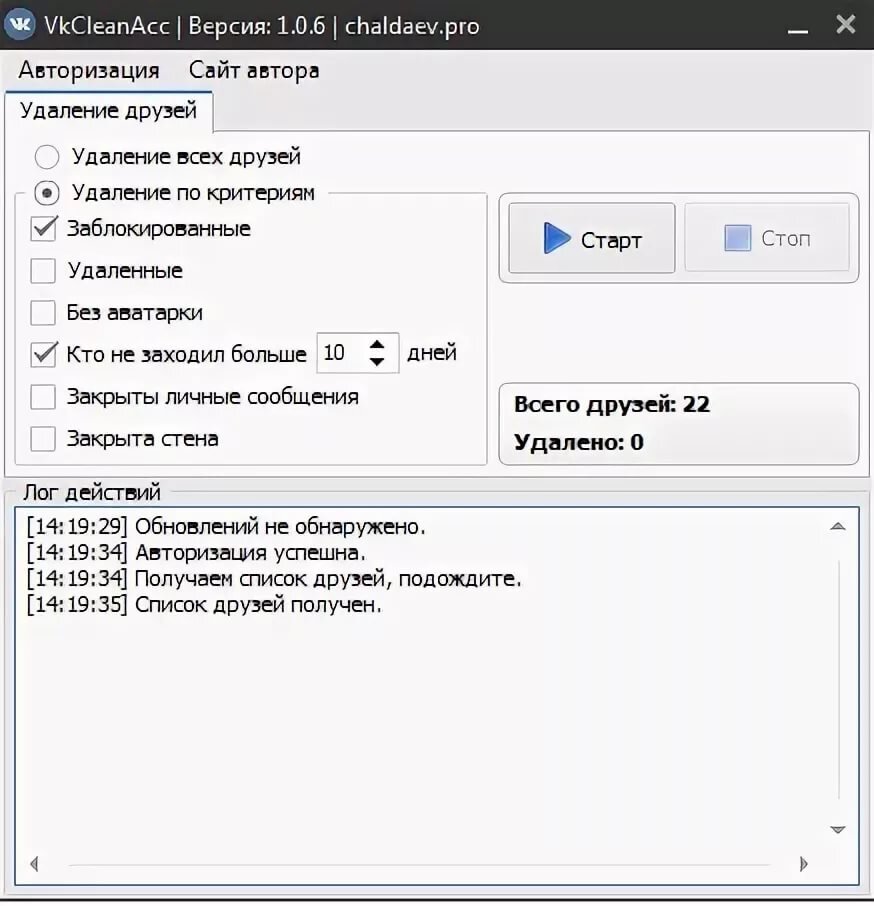Screen dimensions: 874x906
Task: Switch to the Удаление друзей tab
Action: point(109,110)
